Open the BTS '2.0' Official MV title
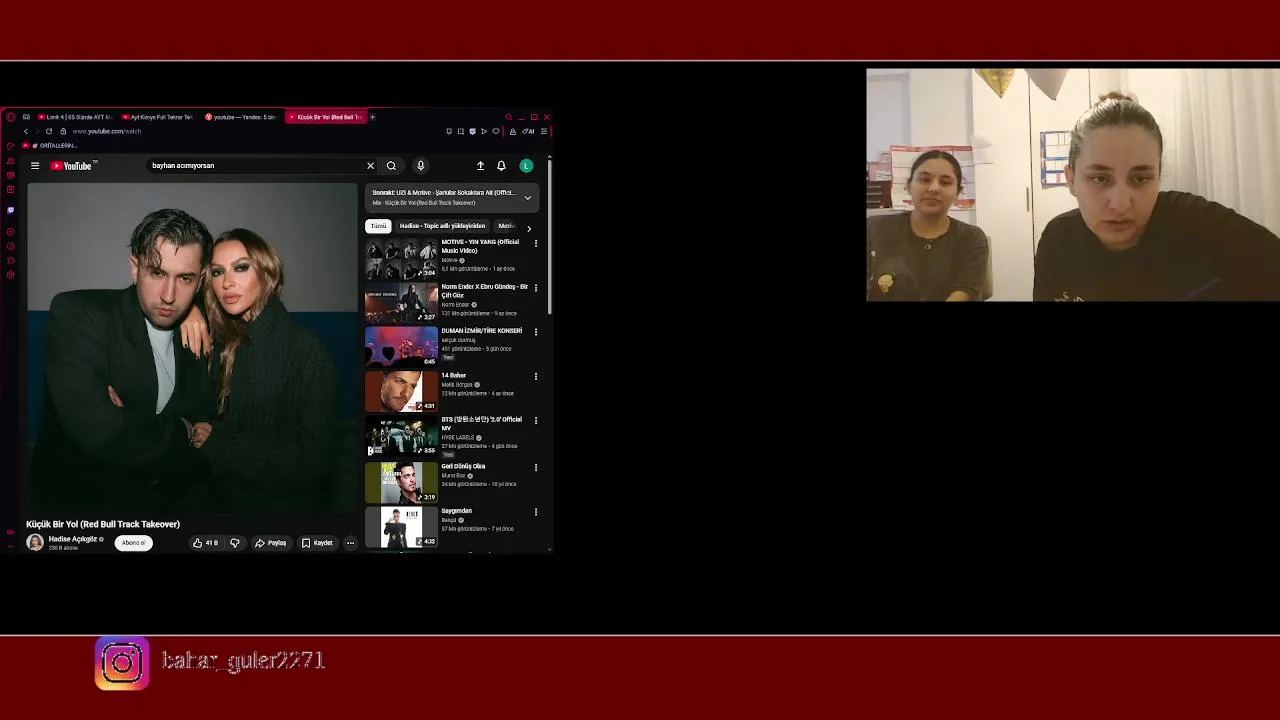 click(x=482, y=424)
